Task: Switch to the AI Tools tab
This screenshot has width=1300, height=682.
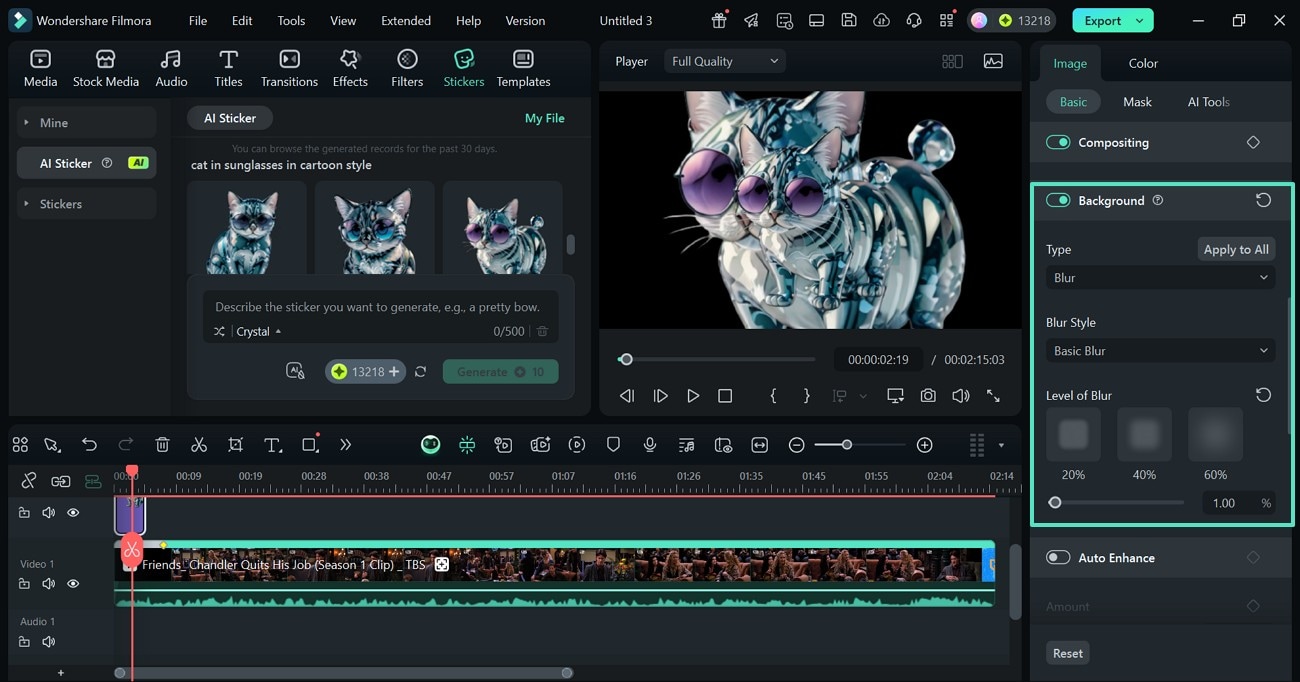Action: 1208,102
